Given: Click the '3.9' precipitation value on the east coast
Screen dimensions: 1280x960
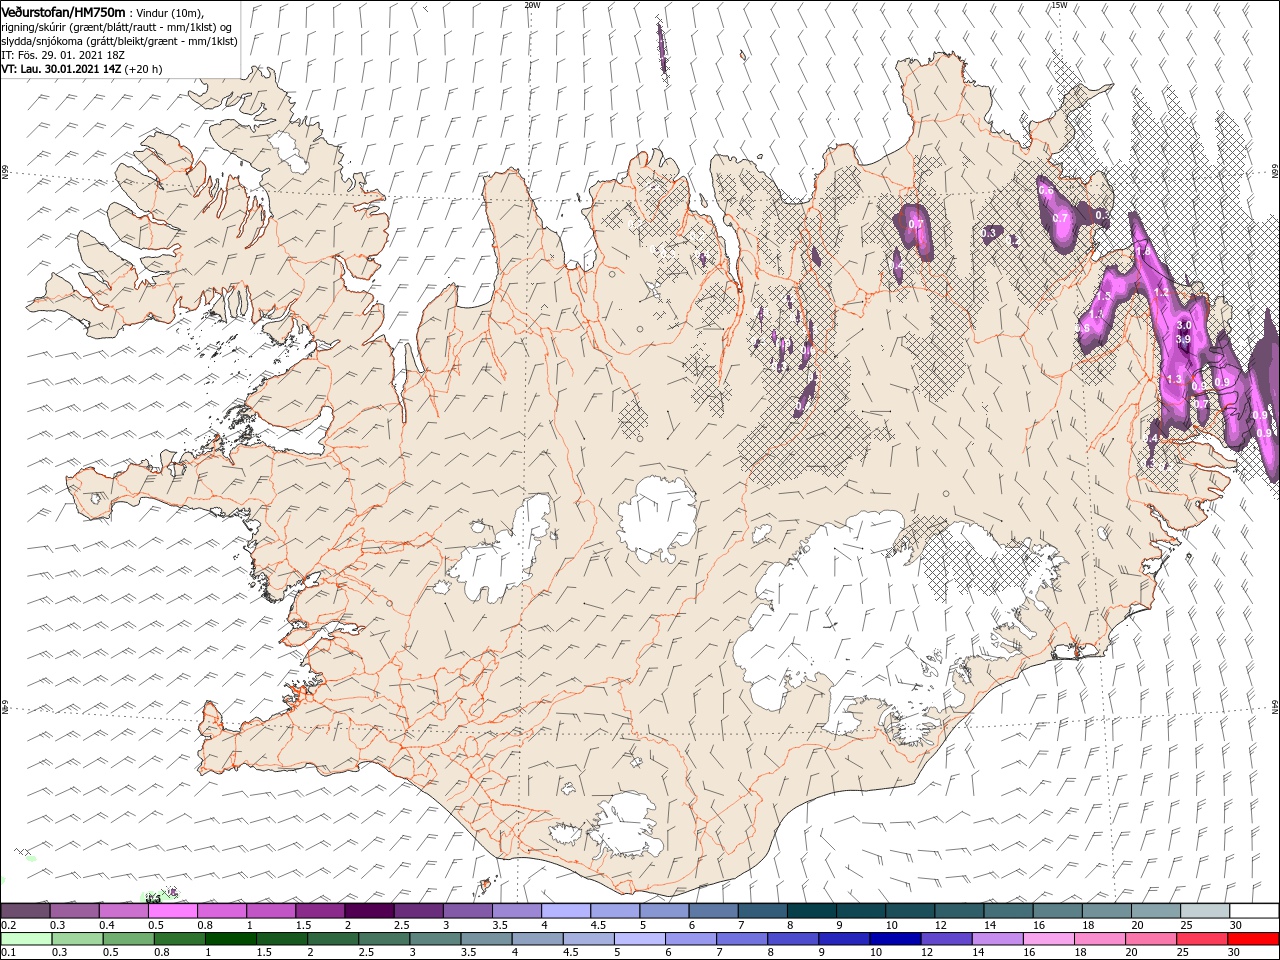Looking at the screenshot, I should 1183,340.
